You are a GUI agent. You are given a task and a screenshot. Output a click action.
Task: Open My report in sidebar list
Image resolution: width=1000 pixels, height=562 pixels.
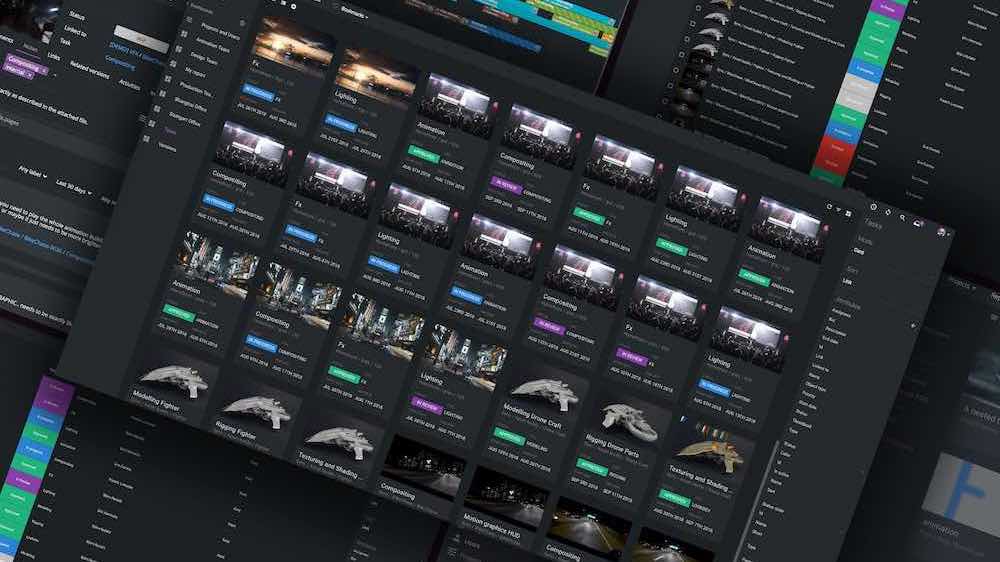point(195,72)
